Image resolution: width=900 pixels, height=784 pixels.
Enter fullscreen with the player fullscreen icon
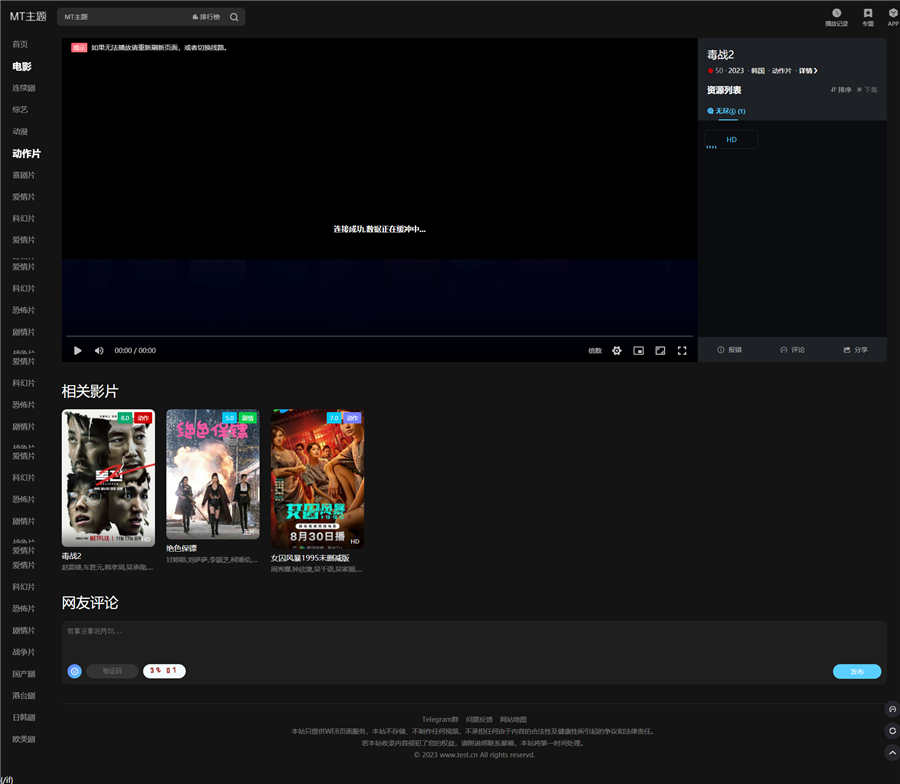682,351
